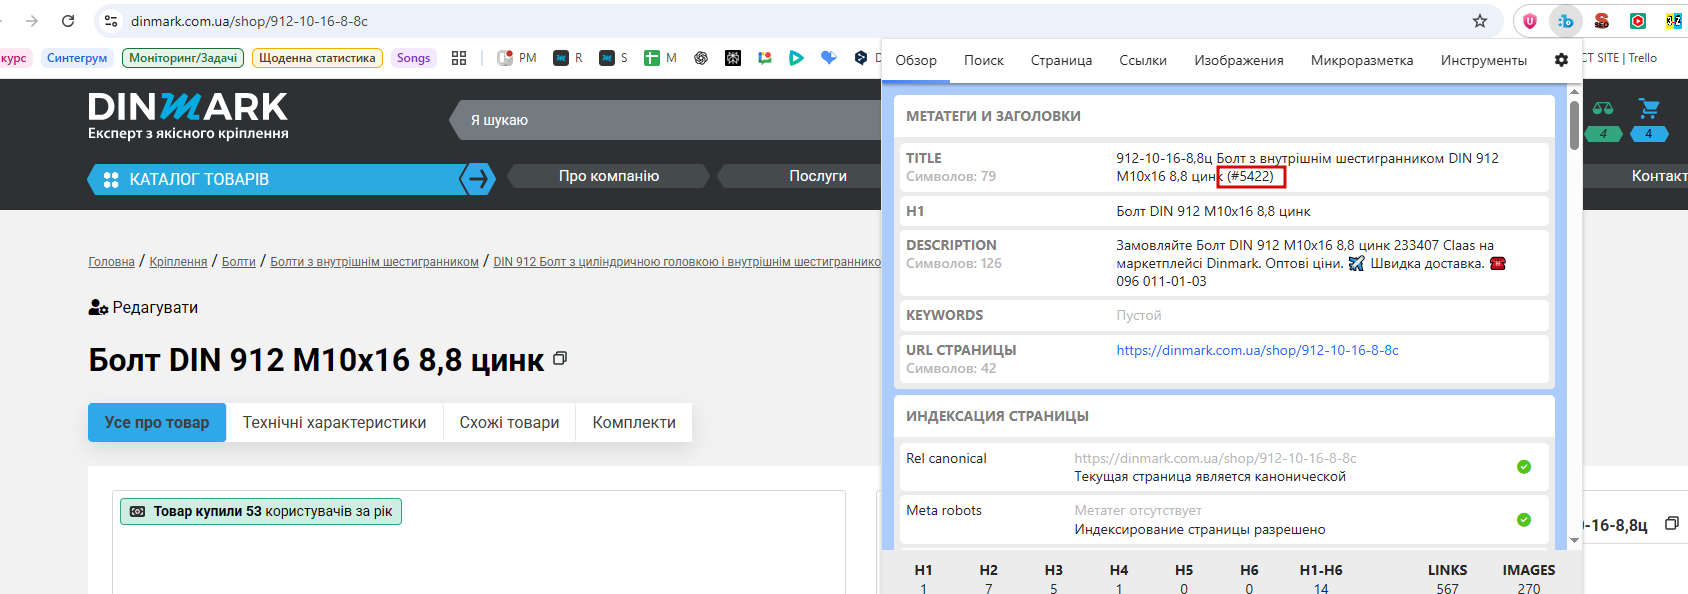
Task: Open Послуги menu item
Action: 818,176
